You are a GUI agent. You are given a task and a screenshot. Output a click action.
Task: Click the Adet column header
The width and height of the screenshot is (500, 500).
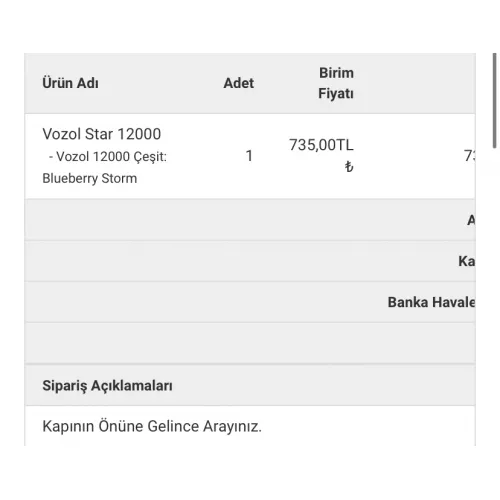239,83
